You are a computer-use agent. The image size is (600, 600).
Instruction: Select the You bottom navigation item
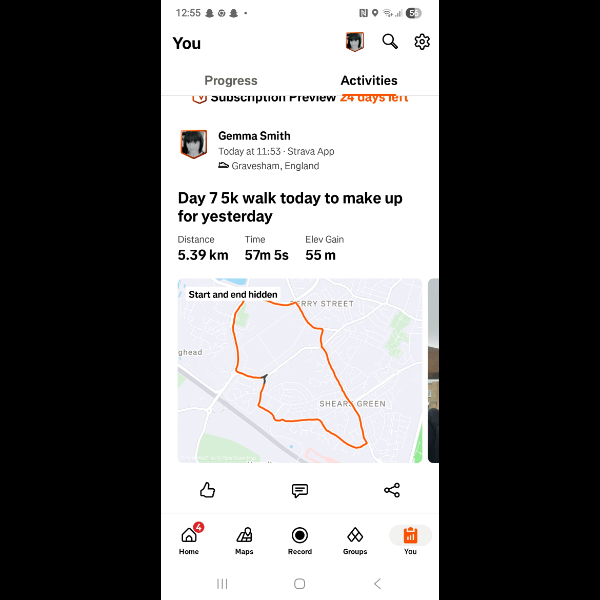[x=410, y=540]
